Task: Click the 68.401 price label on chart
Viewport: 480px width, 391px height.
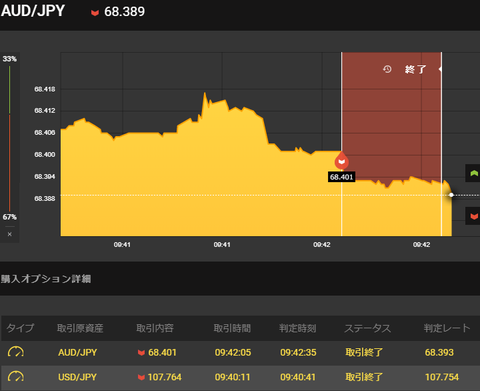Action: [341, 177]
